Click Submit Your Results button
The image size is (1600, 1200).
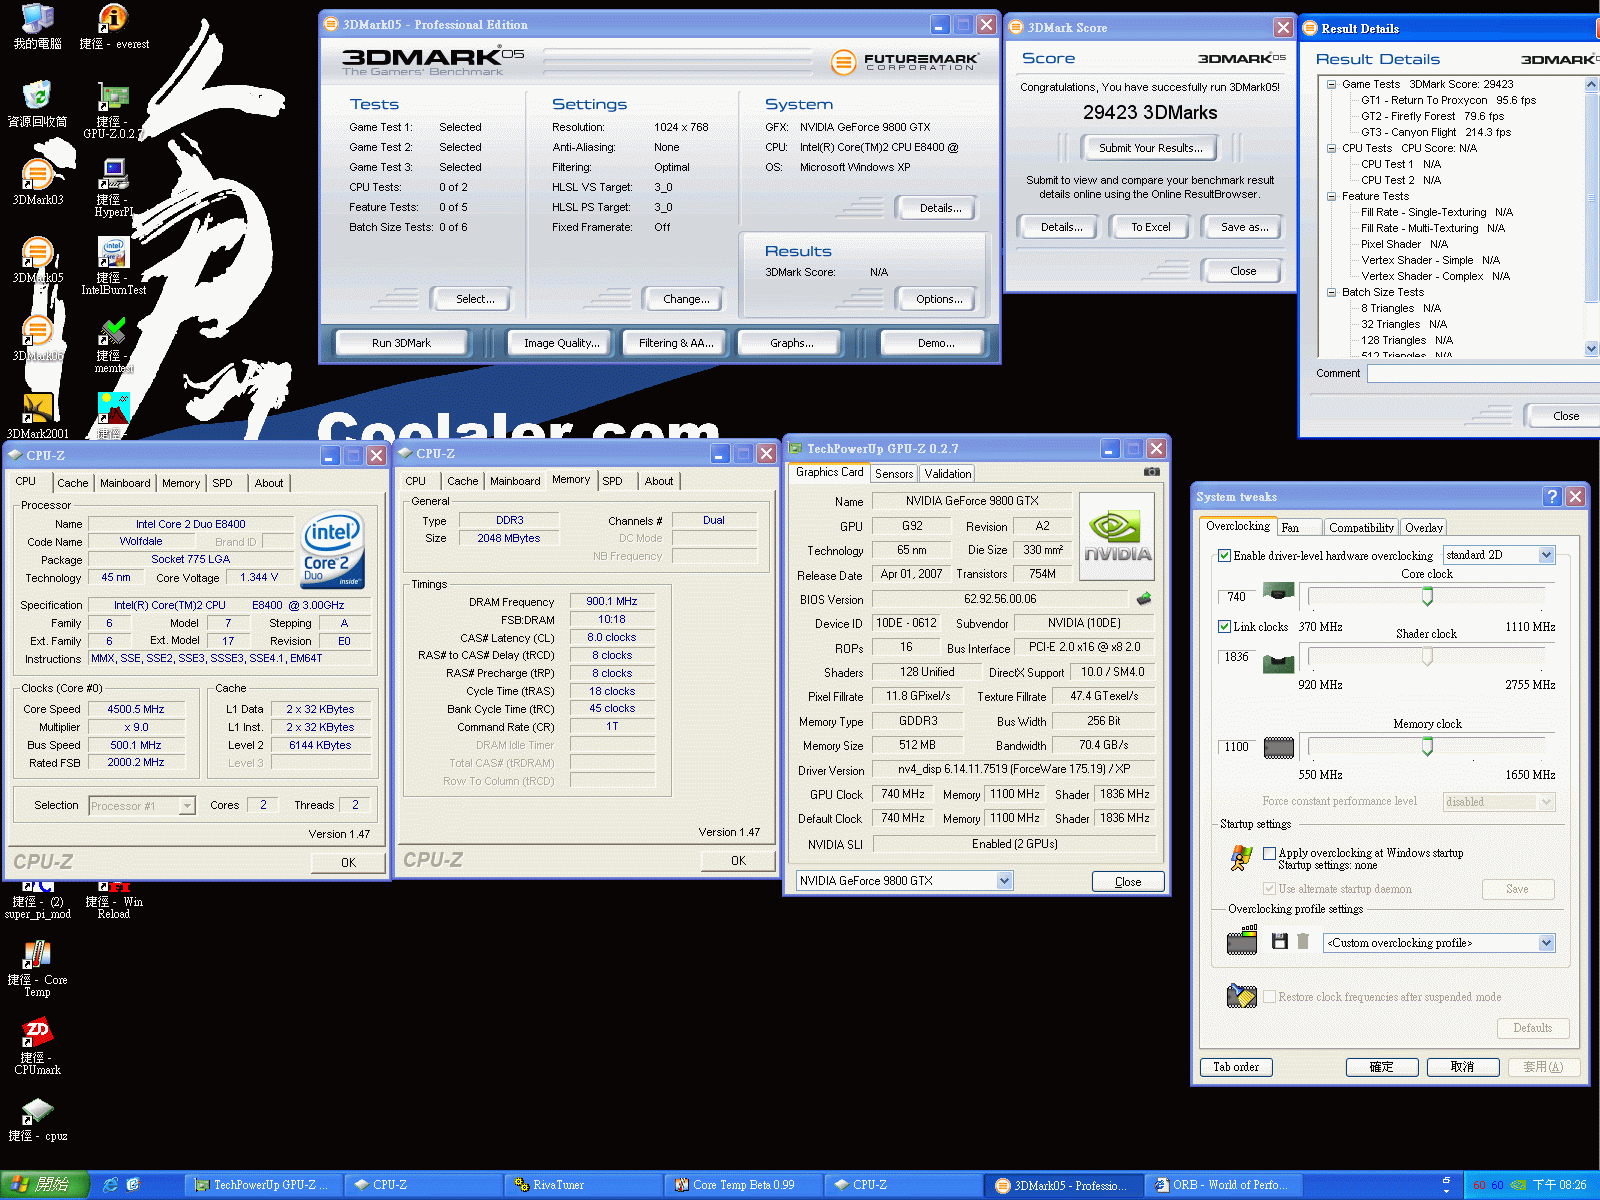coord(1150,148)
